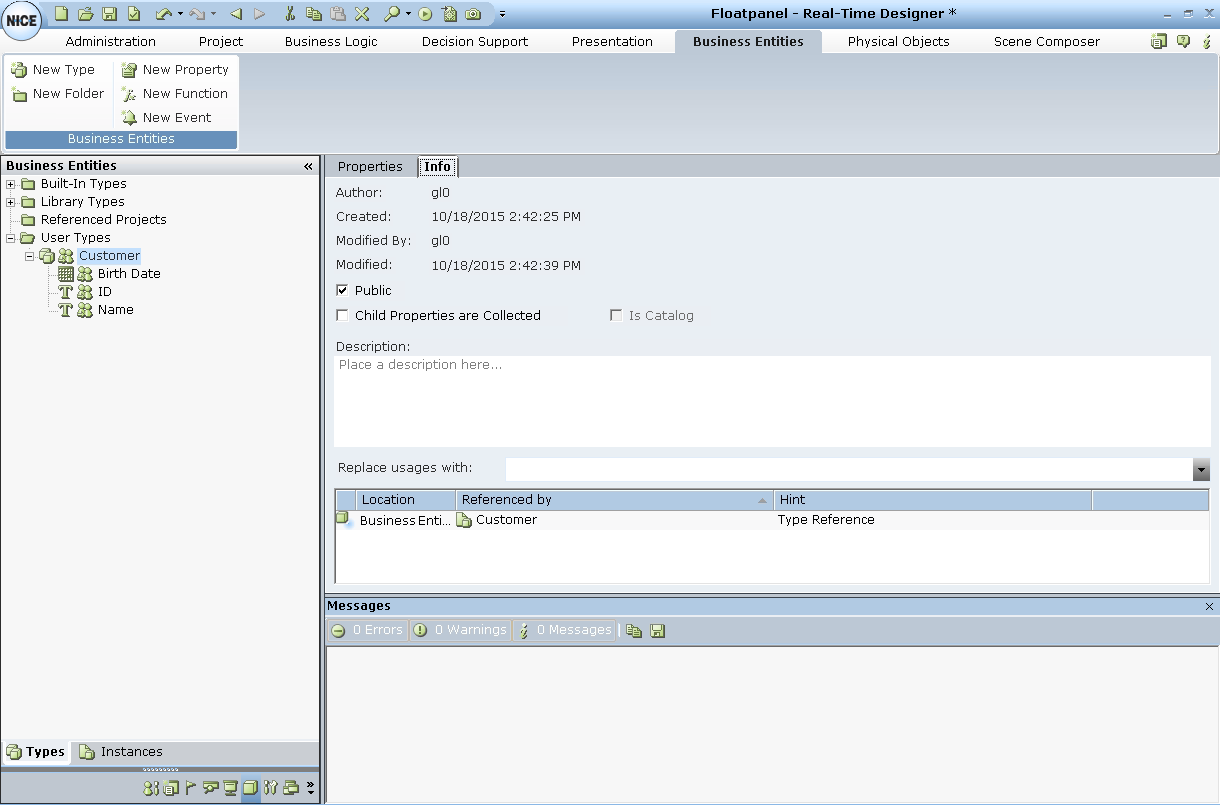Image resolution: width=1220 pixels, height=805 pixels.
Task: Click the camera snapshot icon
Action: (x=473, y=14)
